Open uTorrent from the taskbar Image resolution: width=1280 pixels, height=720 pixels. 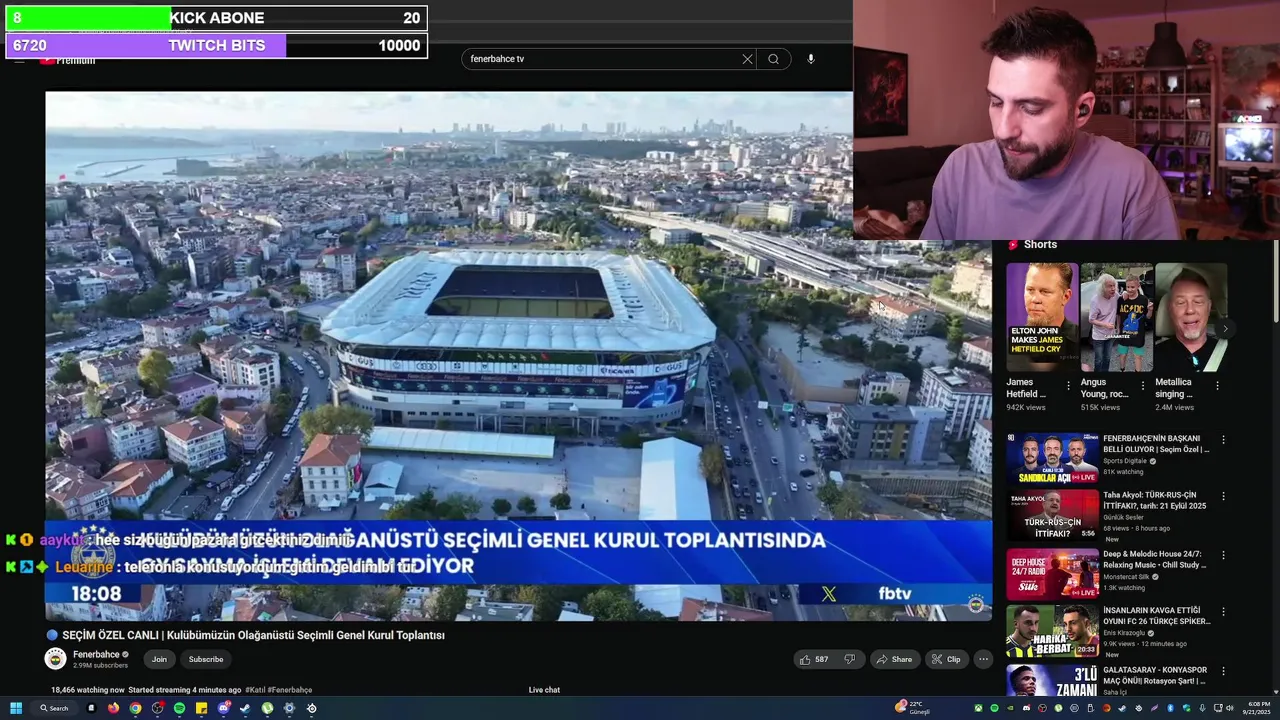point(267,708)
